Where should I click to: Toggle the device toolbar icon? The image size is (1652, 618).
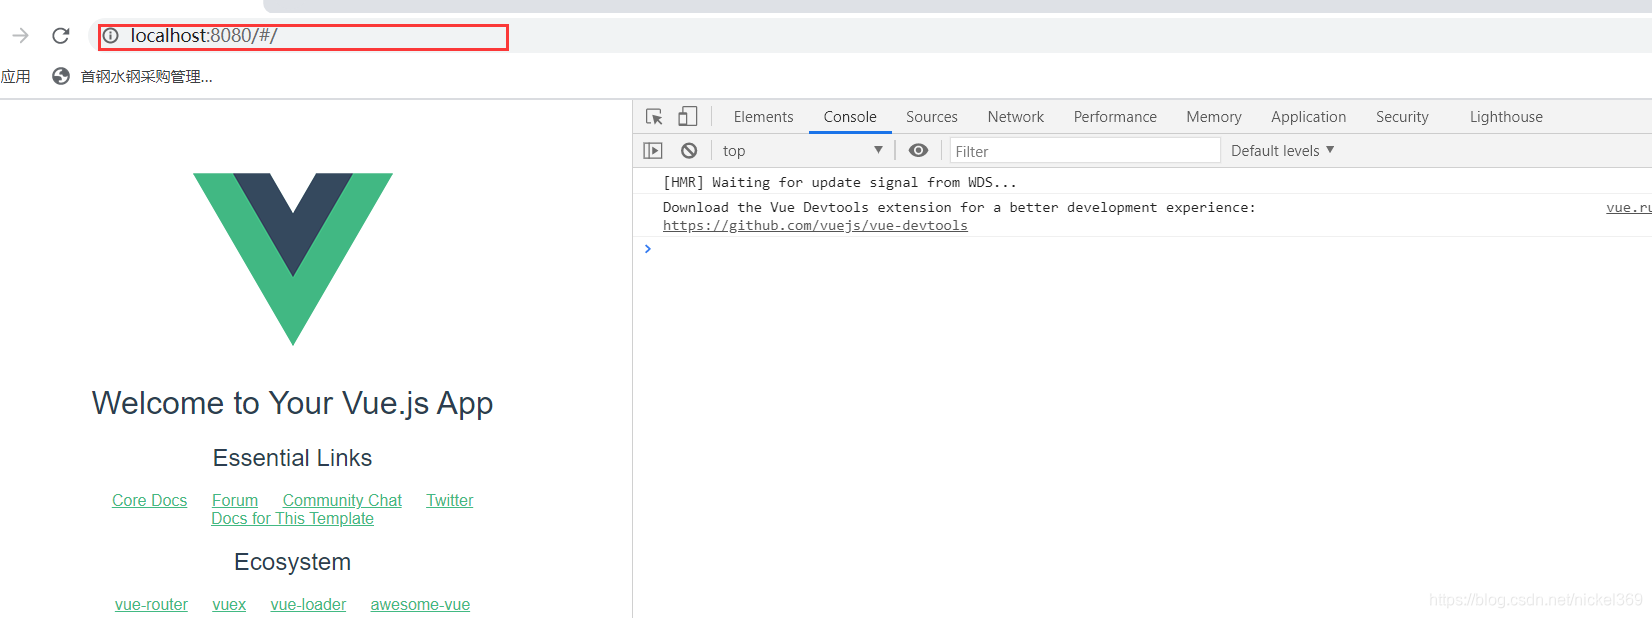pyautogui.click(x=687, y=117)
